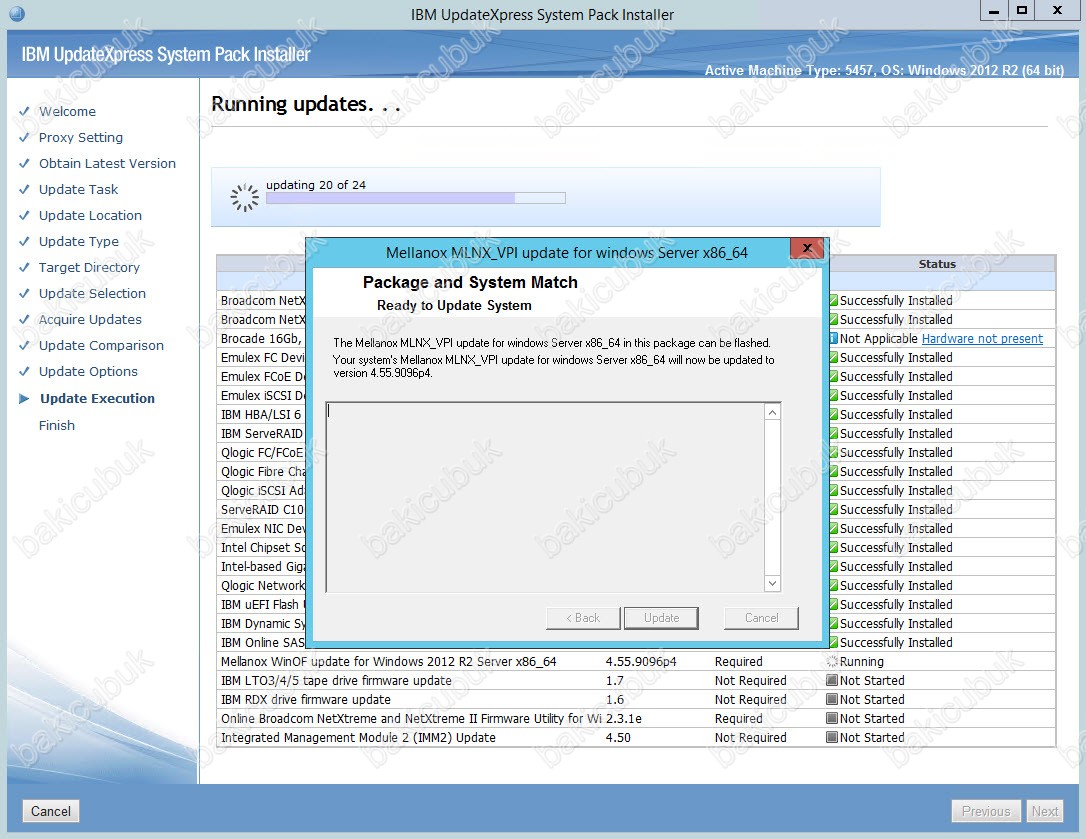Screen dimensions: 1086x839
Task: Select the Update Execution step
Action: click(x=97, y=398)
